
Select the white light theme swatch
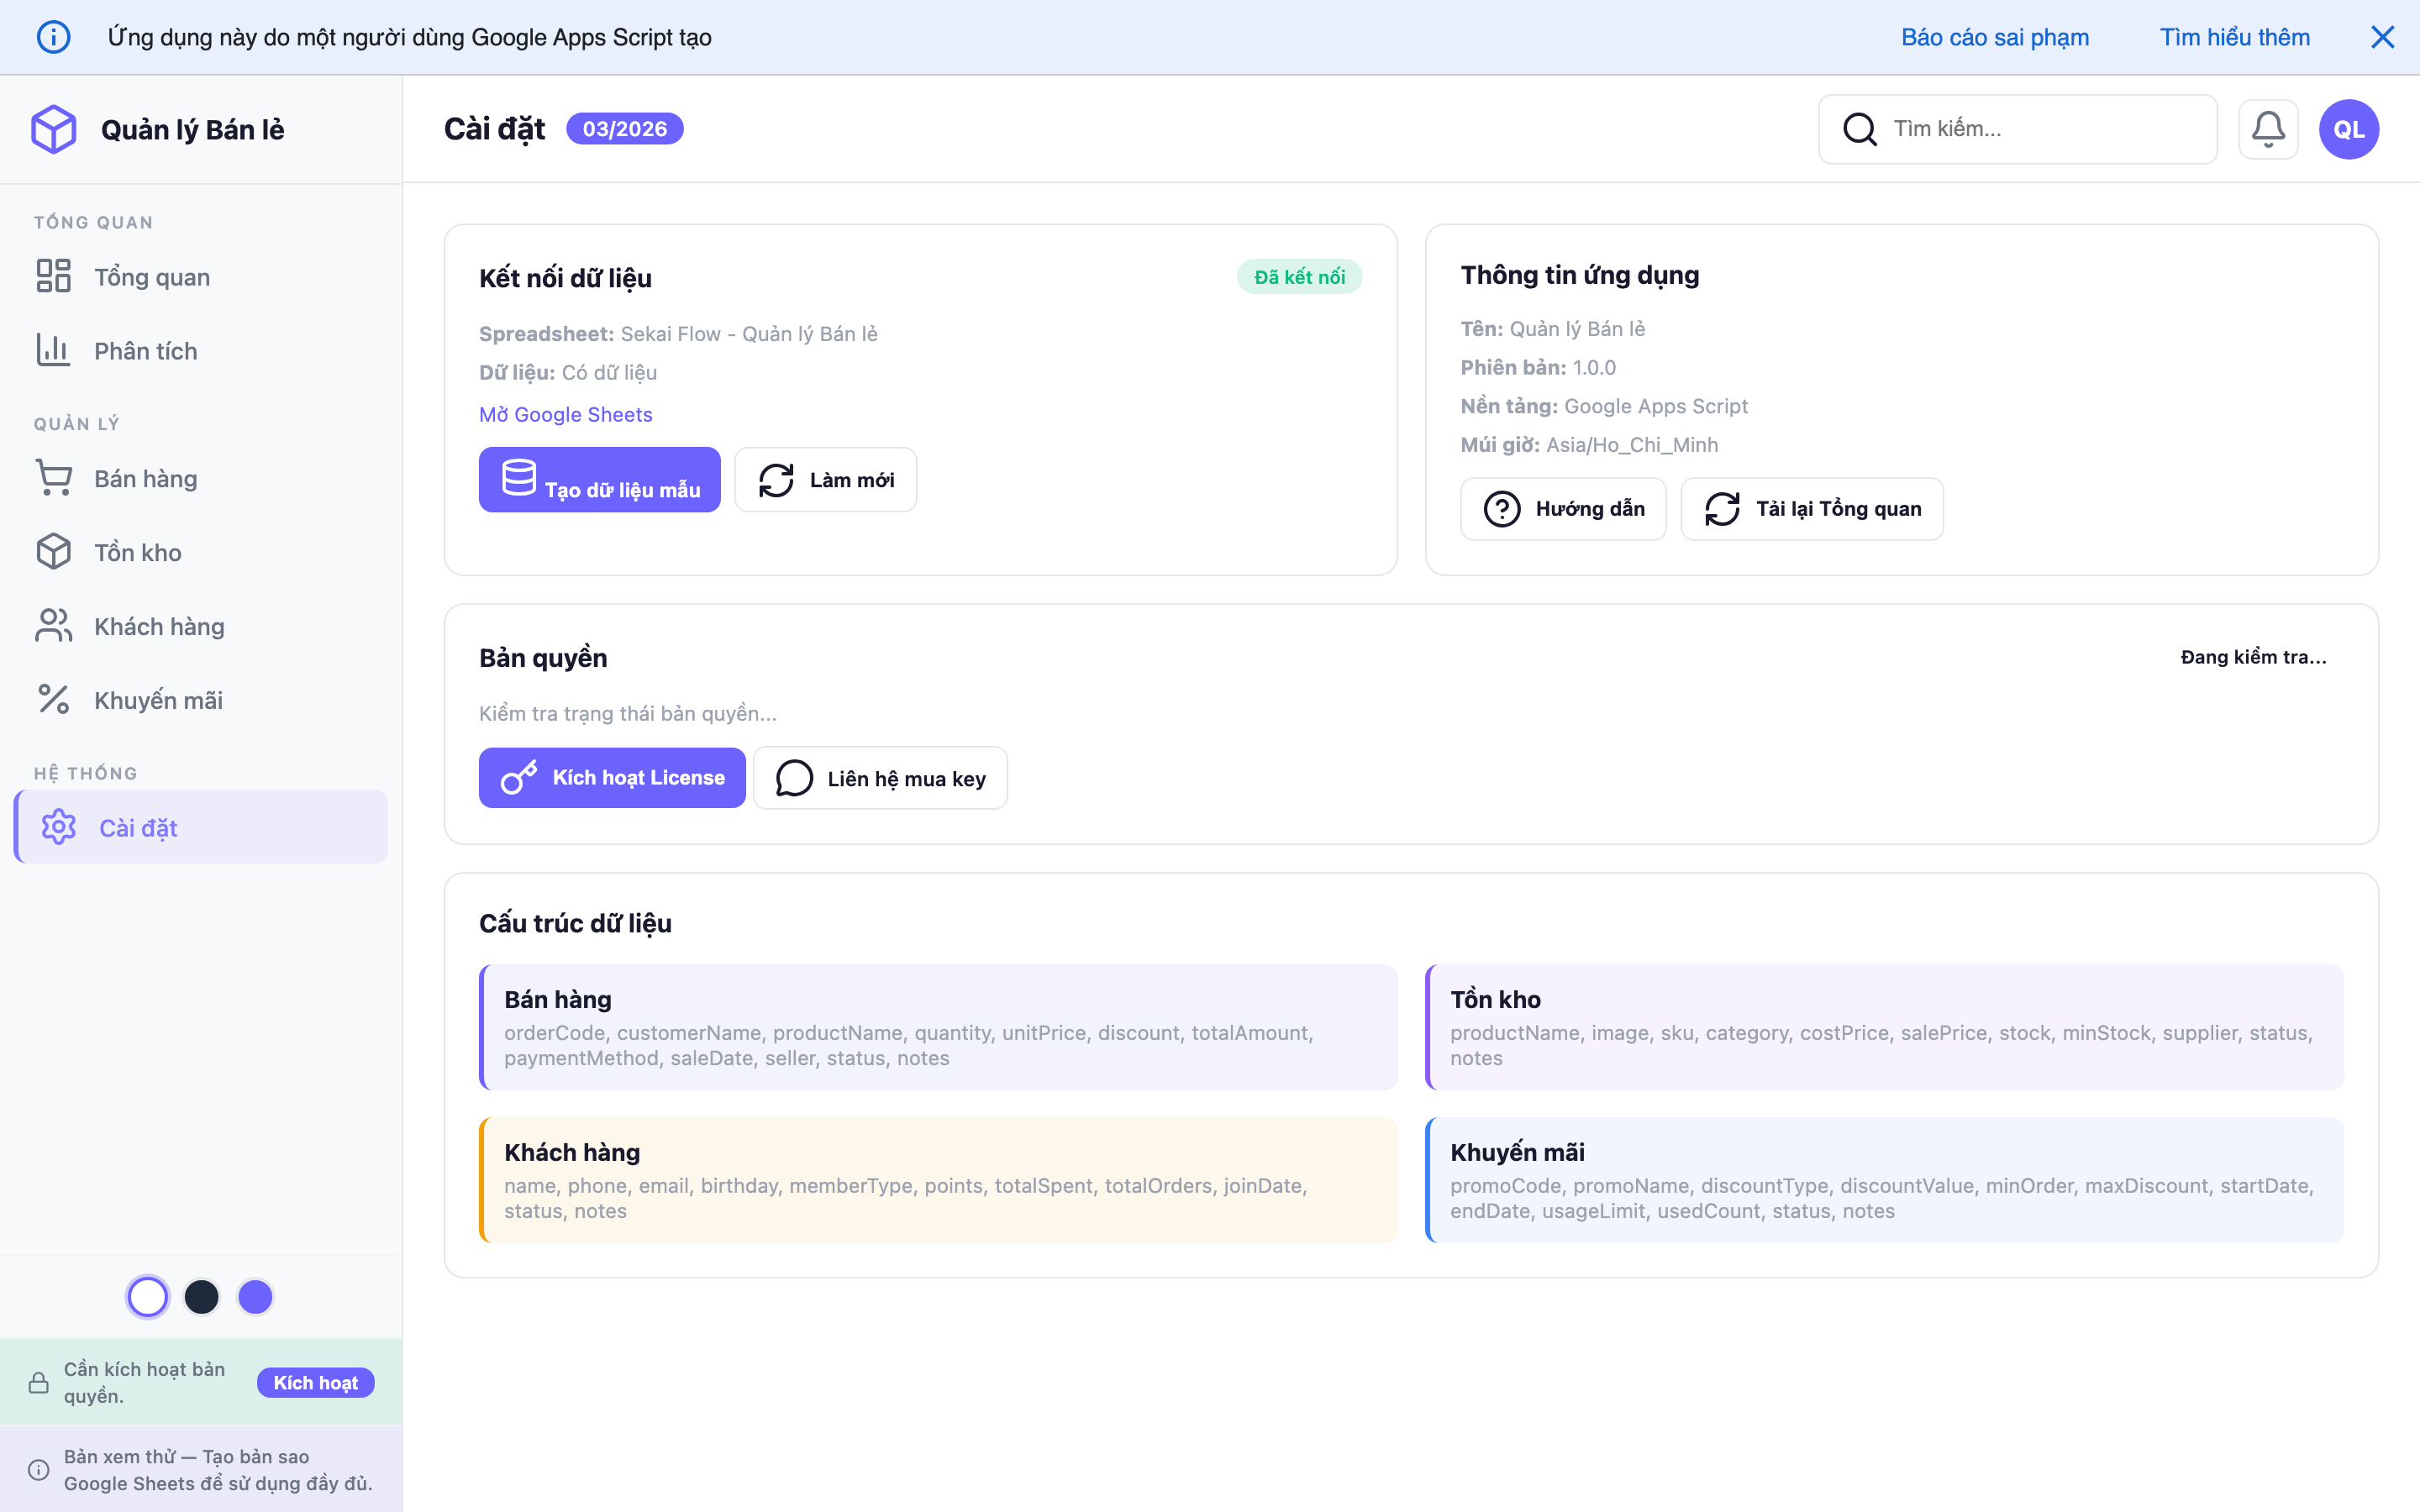[148, 1297]
